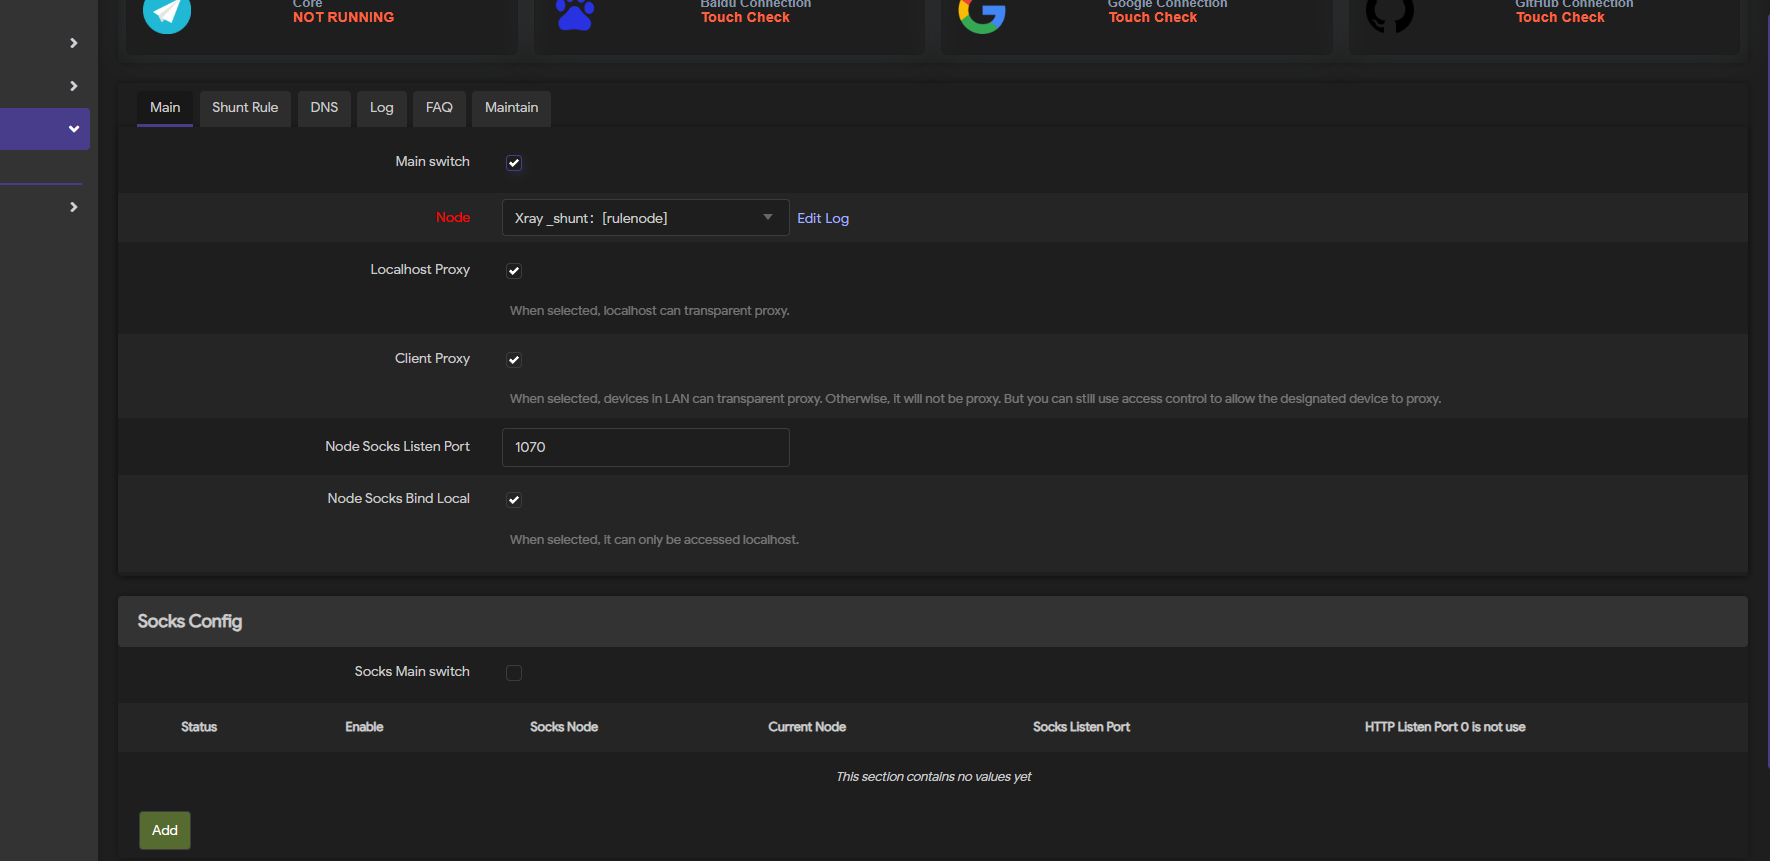Click the red Node label
The height and width of the screenshot is (861, 1770).
(453, 217)
